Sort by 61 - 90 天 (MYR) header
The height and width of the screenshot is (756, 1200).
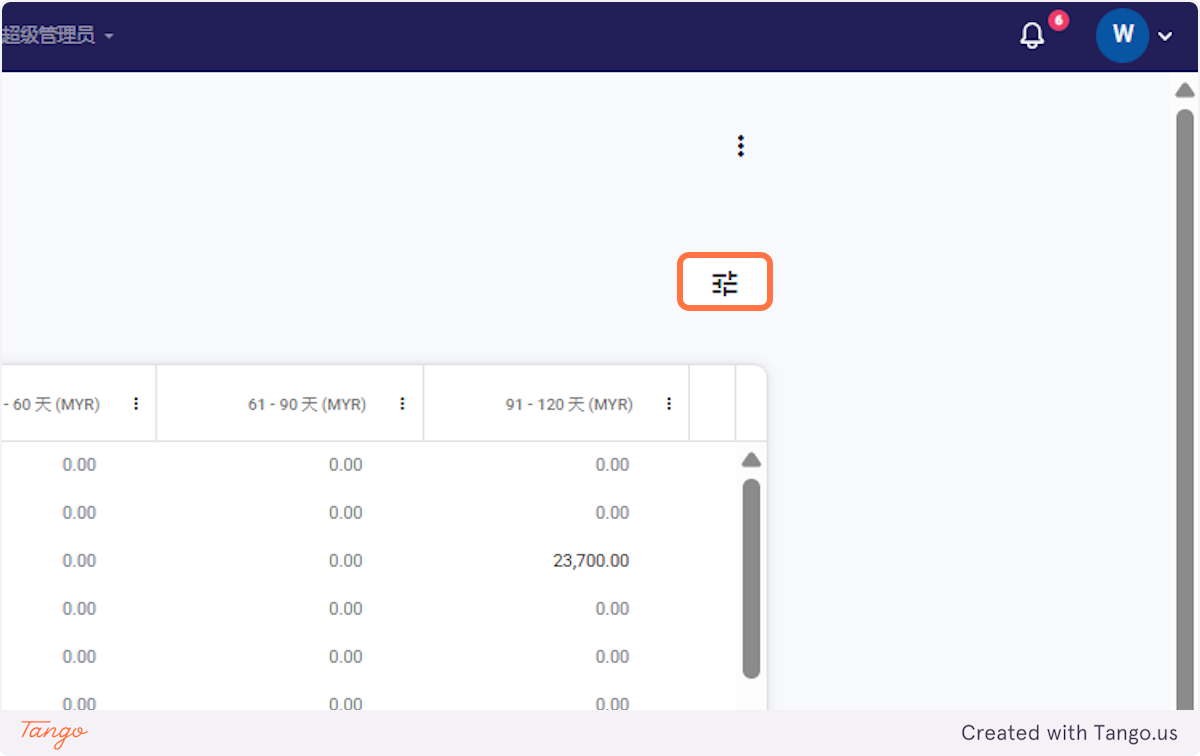(307, 405)
